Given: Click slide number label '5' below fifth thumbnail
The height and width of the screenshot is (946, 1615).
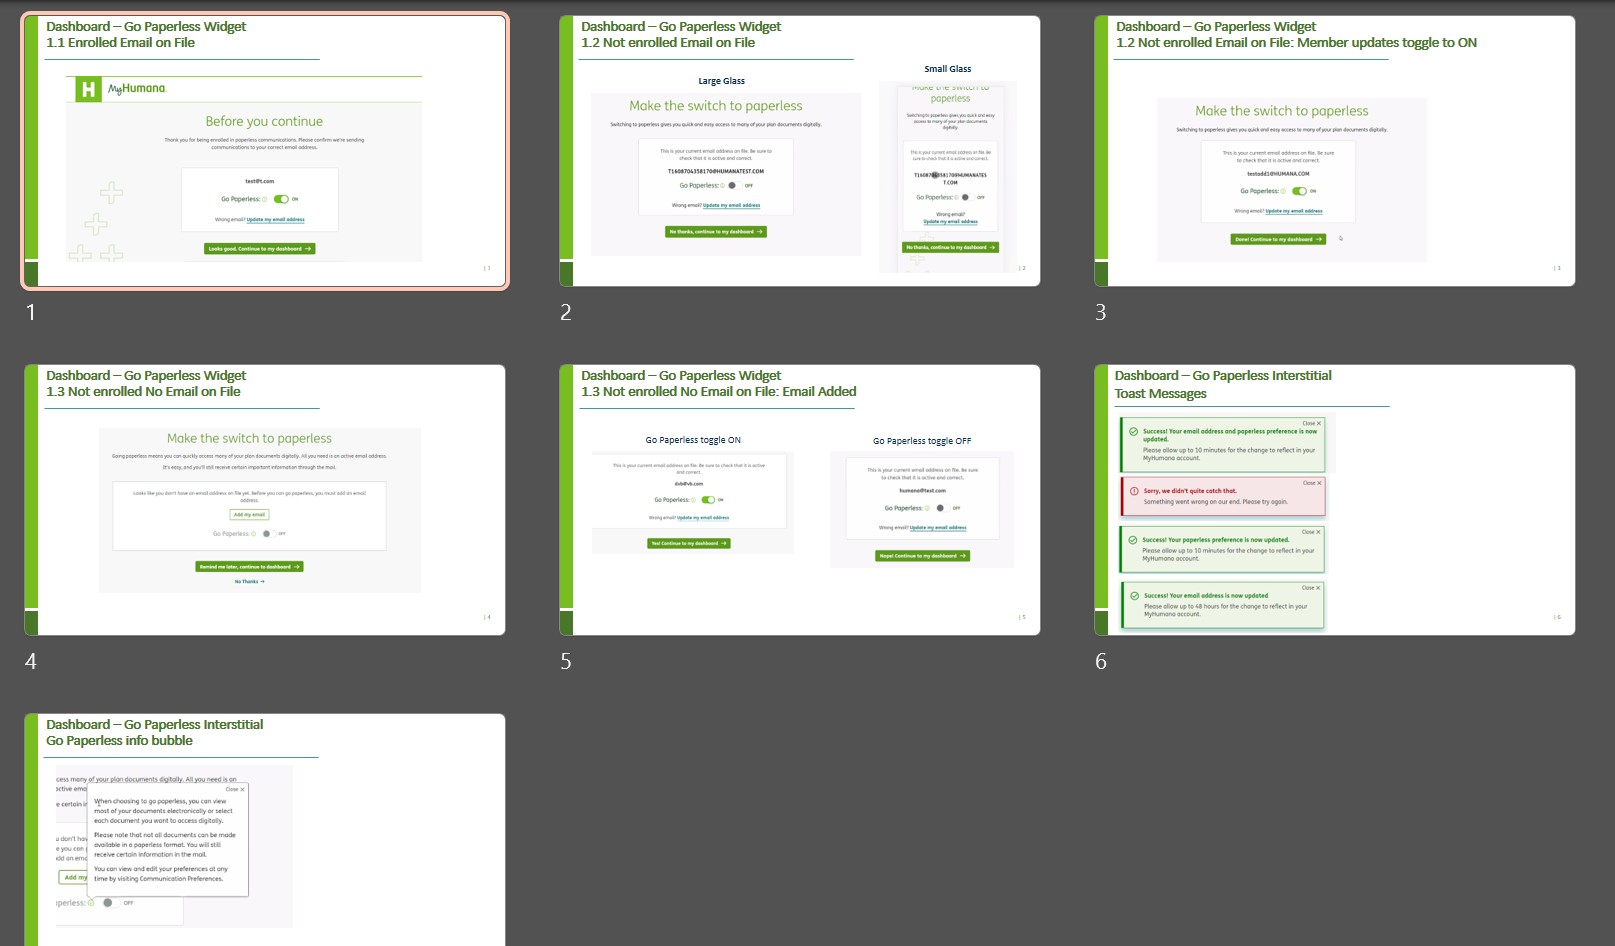Looking at the screenshot, I should (x=566, y=662).
